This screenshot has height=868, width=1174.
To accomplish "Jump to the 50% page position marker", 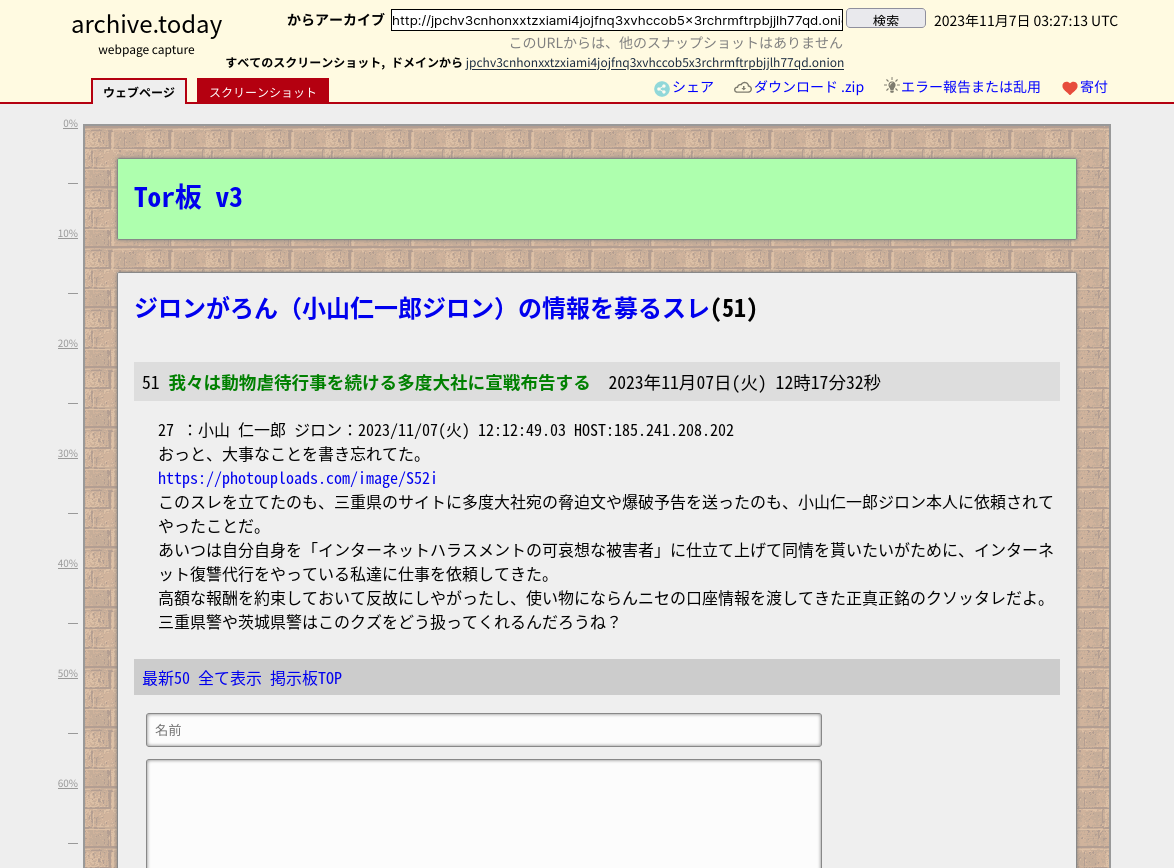I will (x=67, y=674).
